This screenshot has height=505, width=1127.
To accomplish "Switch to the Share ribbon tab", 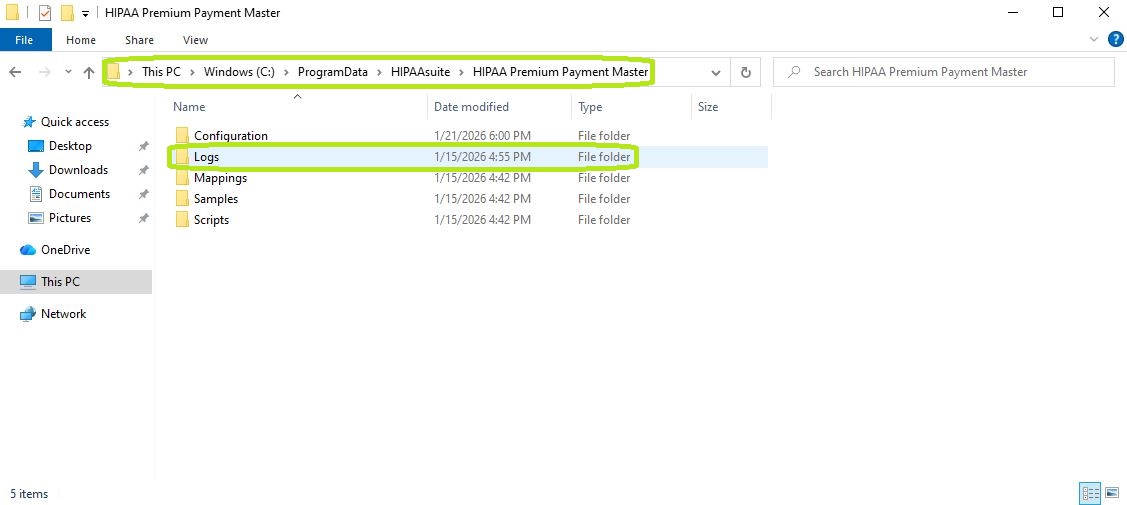I will coord(139,40).
